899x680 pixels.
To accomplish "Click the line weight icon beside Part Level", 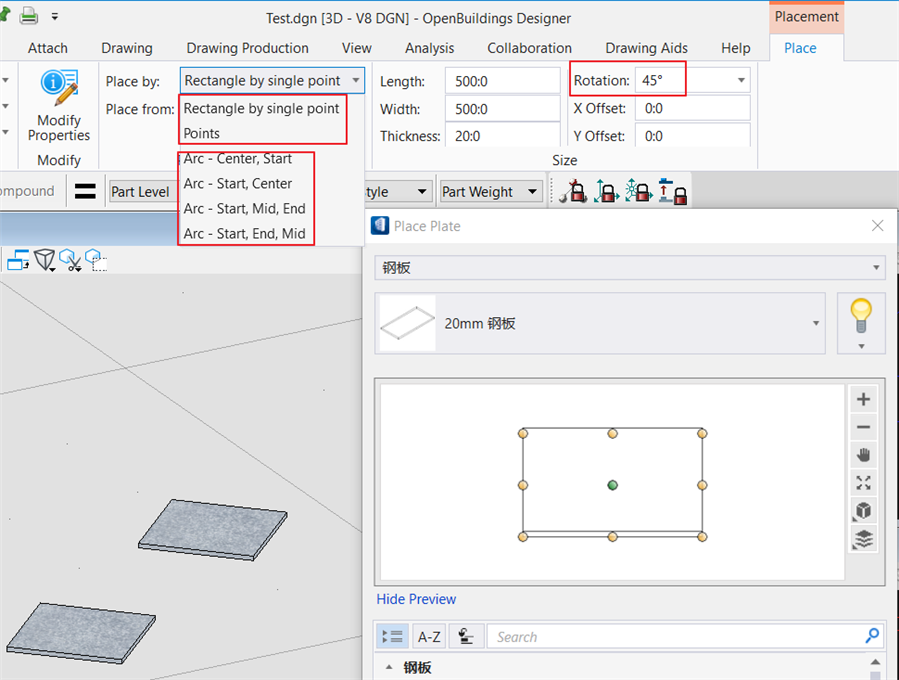I will pyautogui.click(x=85, y=192).
